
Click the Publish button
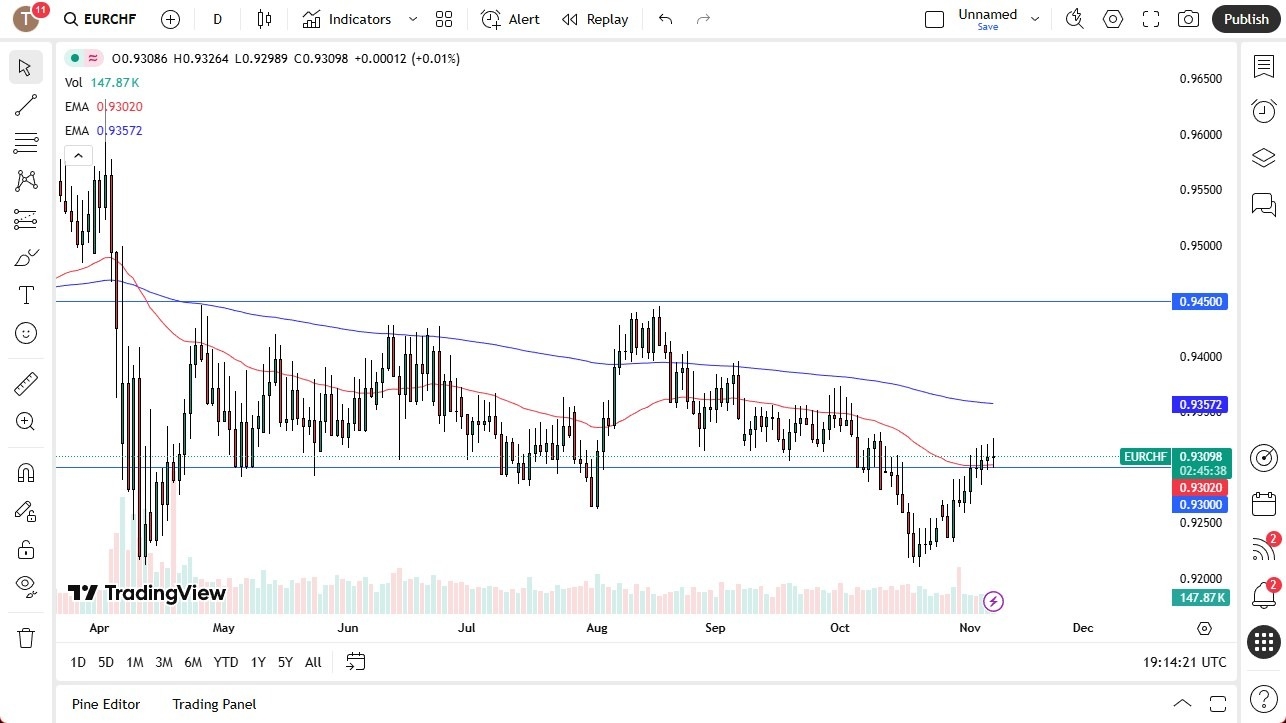pos(1245,18)
